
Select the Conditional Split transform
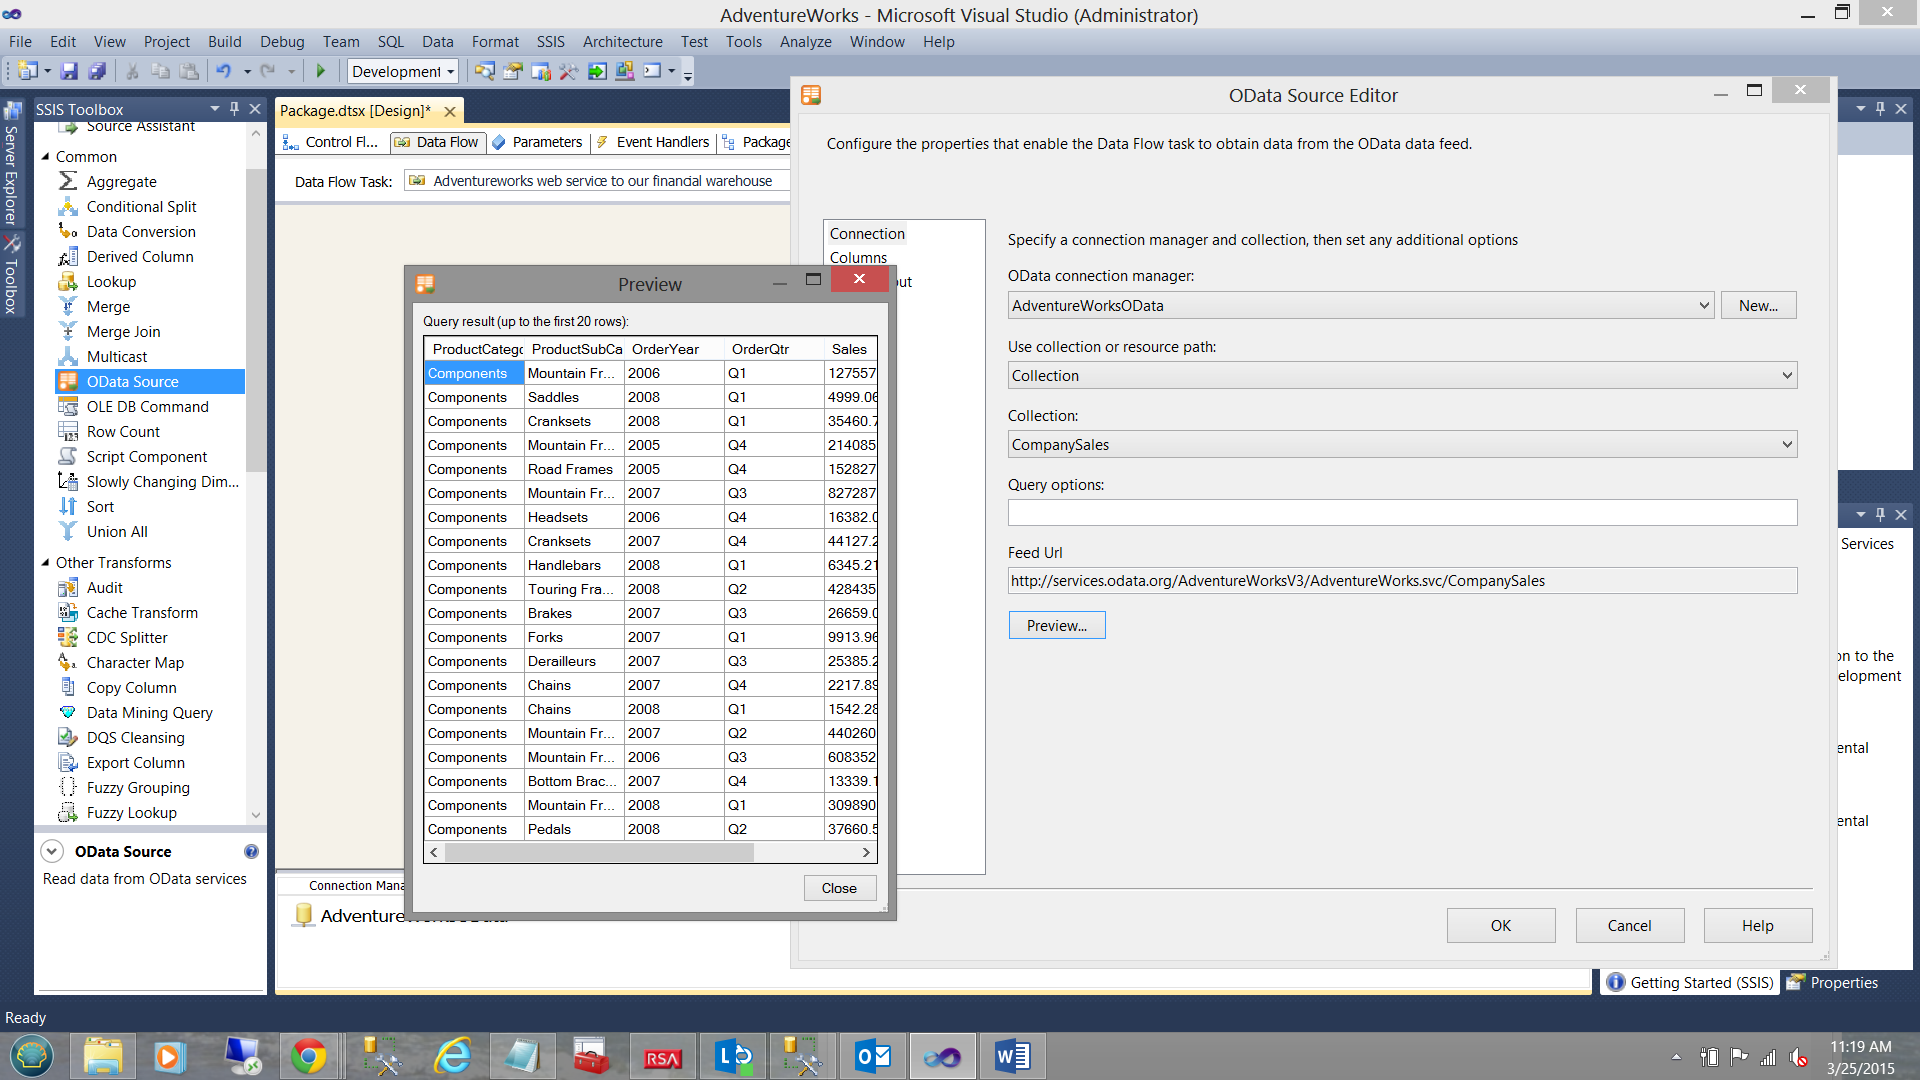pos(141,206)
